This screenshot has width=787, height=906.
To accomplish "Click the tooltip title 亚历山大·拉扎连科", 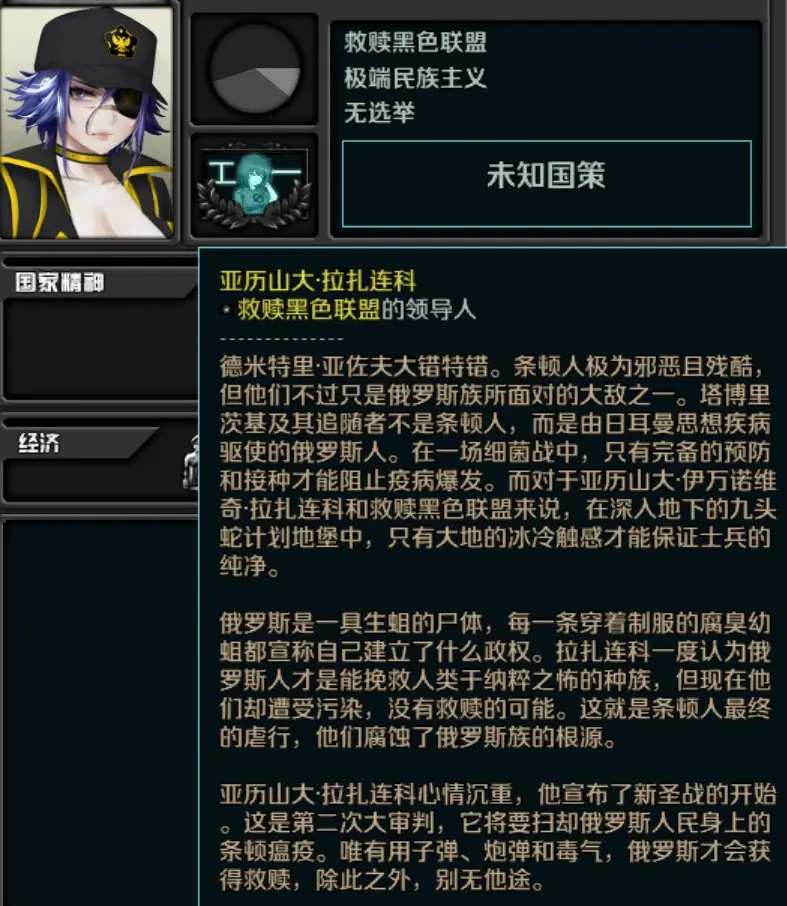I will tap(318, 281).
